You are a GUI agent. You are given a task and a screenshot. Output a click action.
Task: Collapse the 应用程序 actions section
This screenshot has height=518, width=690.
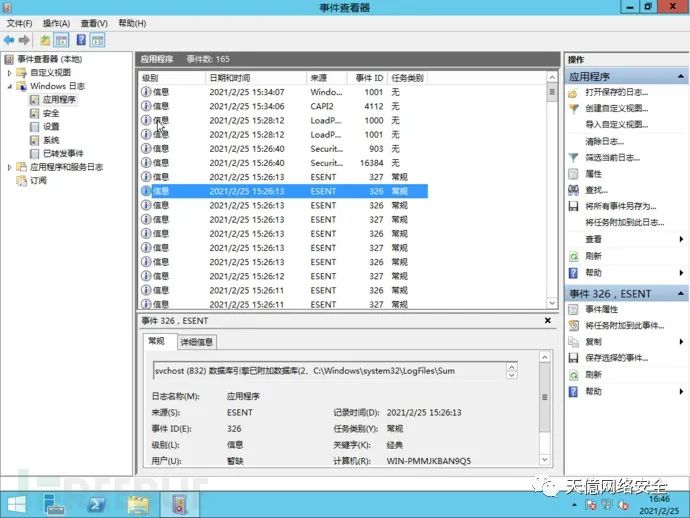point(680,77)
